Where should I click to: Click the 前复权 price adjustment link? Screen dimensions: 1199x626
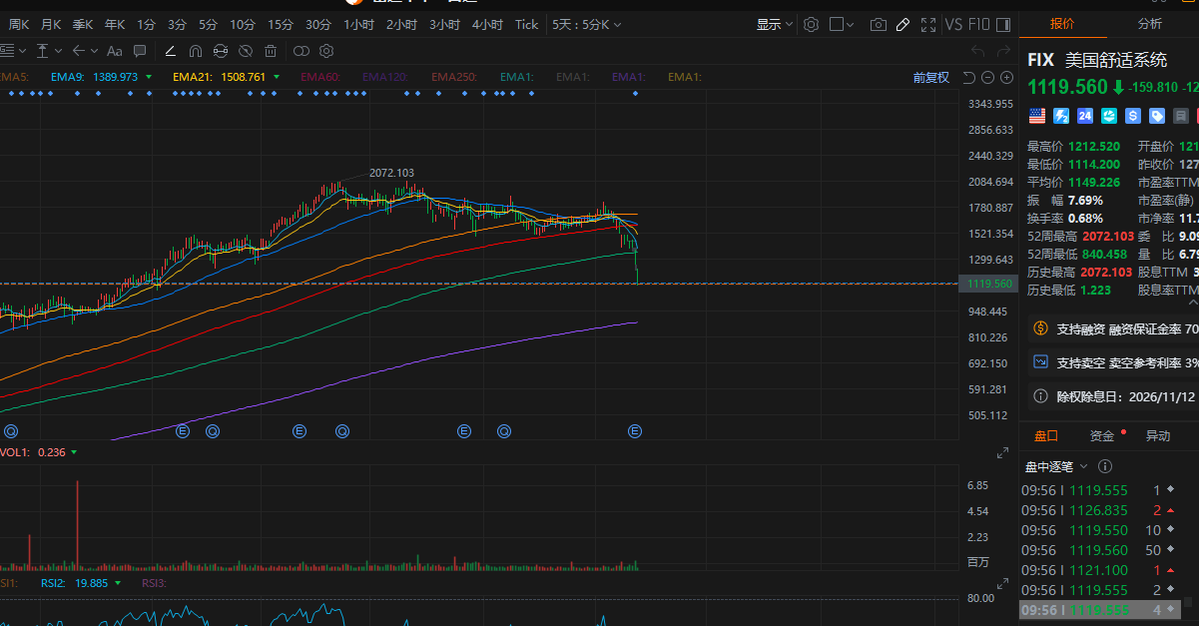(x=931, y=77)
